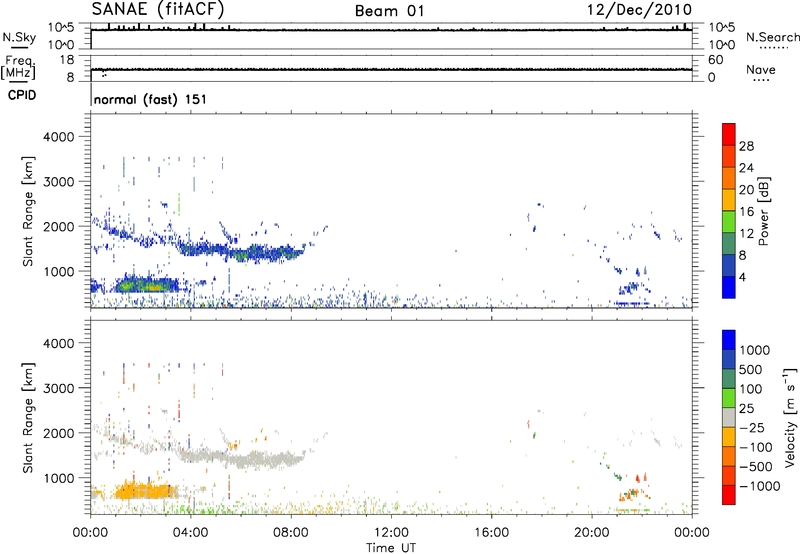Click the -25 tick label on the velocity colorbar
Screen dimensions: 800x554
(752, 427)
